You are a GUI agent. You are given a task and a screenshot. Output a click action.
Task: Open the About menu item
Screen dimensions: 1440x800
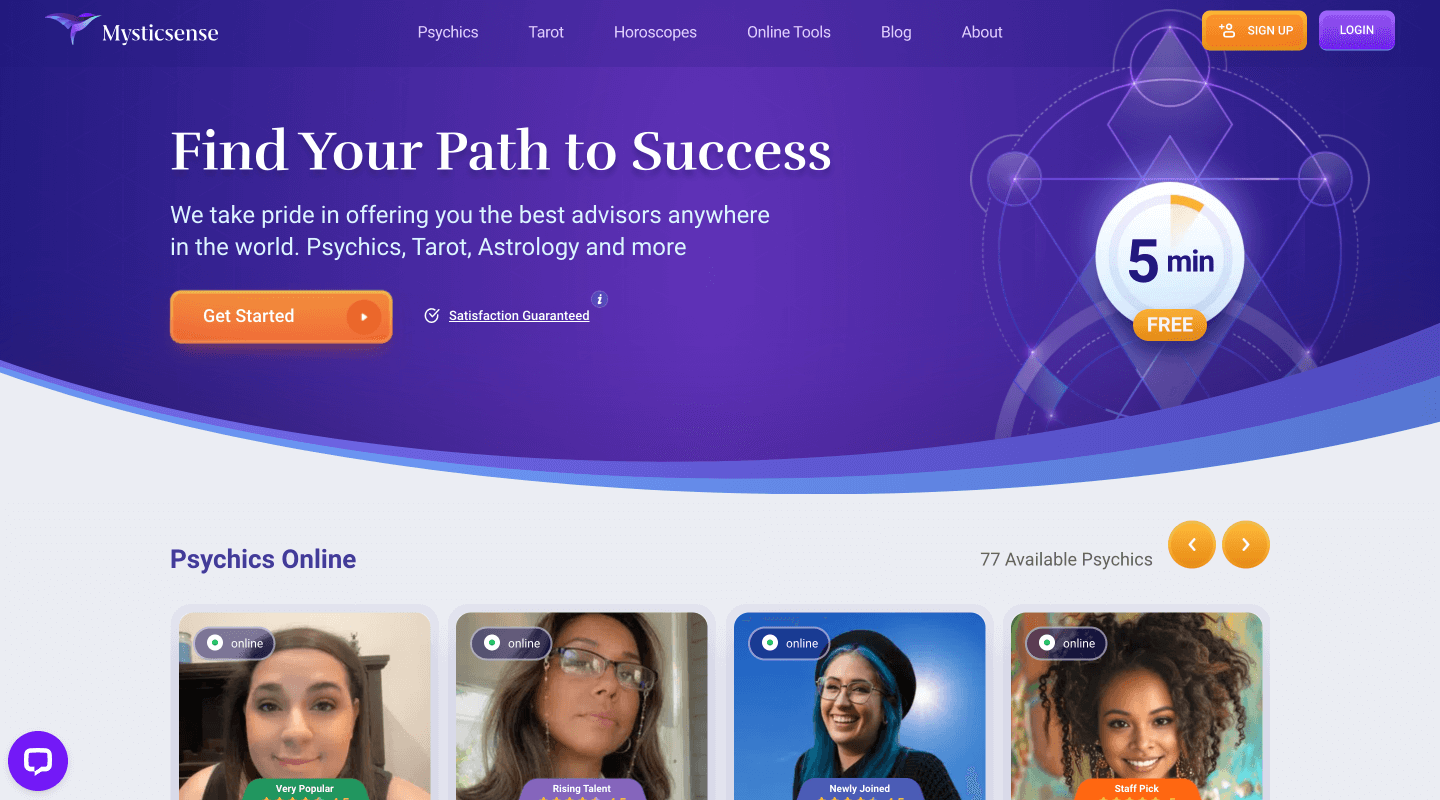[982, 32]
